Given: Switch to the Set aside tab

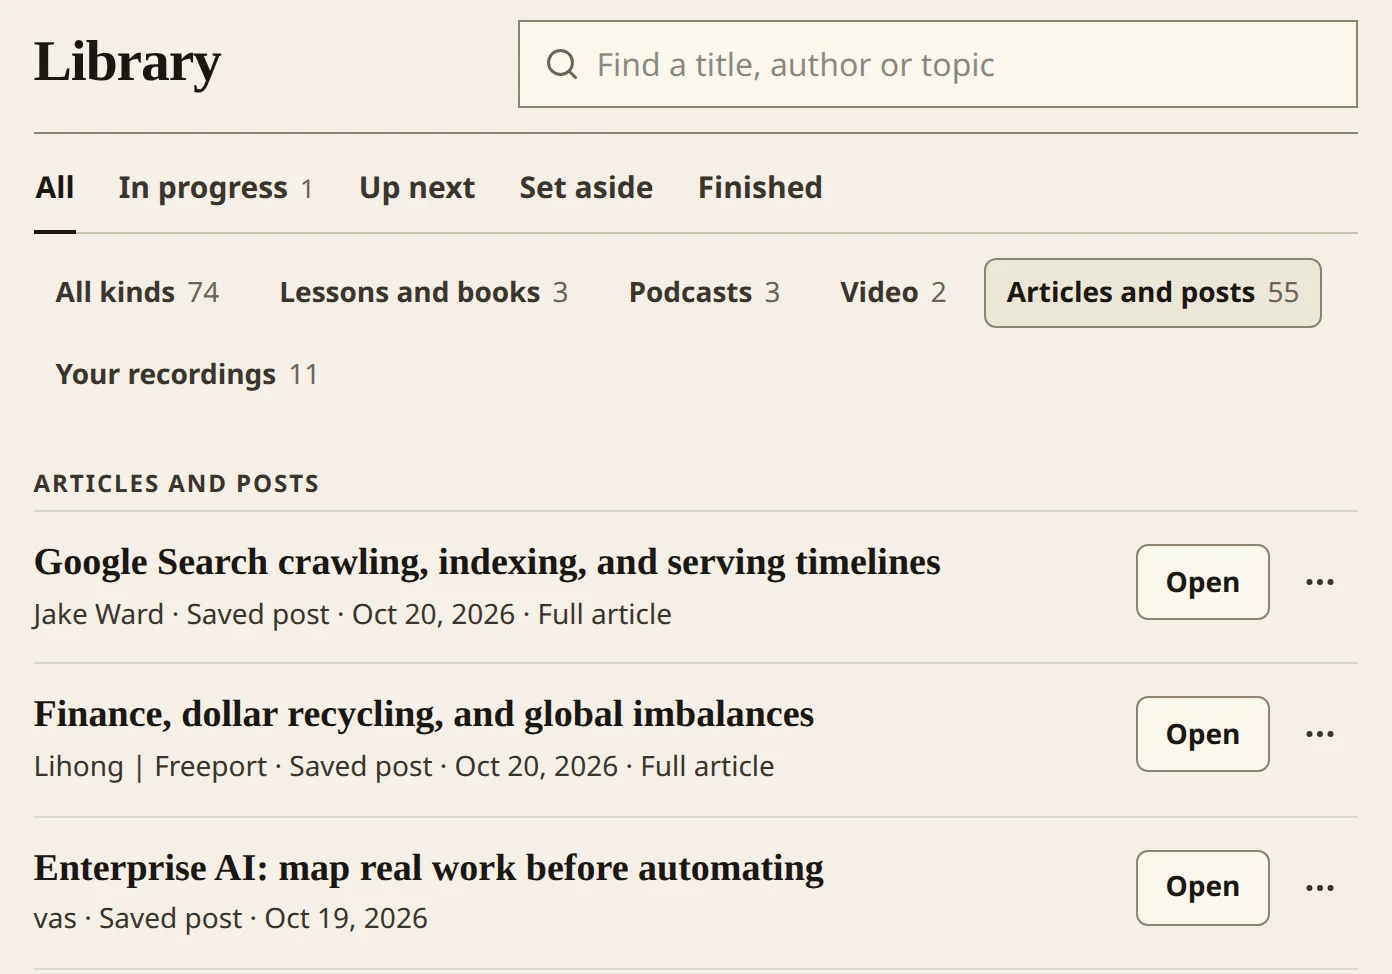Looking at the screenshot, I should pos(586,188).
